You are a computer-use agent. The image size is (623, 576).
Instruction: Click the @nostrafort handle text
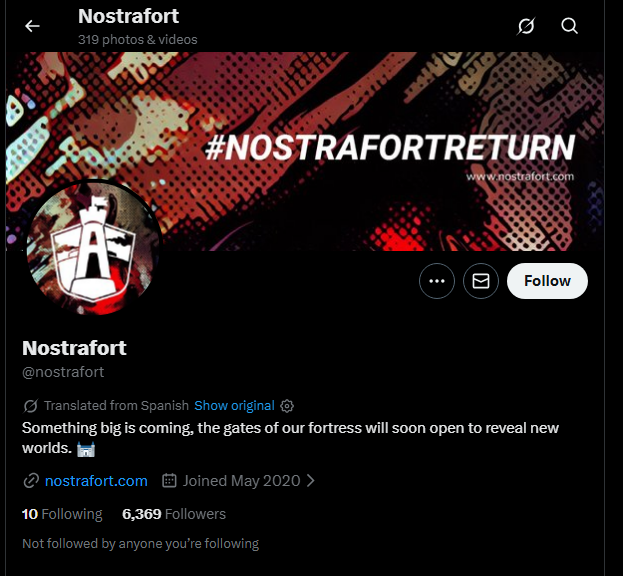click(63, 372)
